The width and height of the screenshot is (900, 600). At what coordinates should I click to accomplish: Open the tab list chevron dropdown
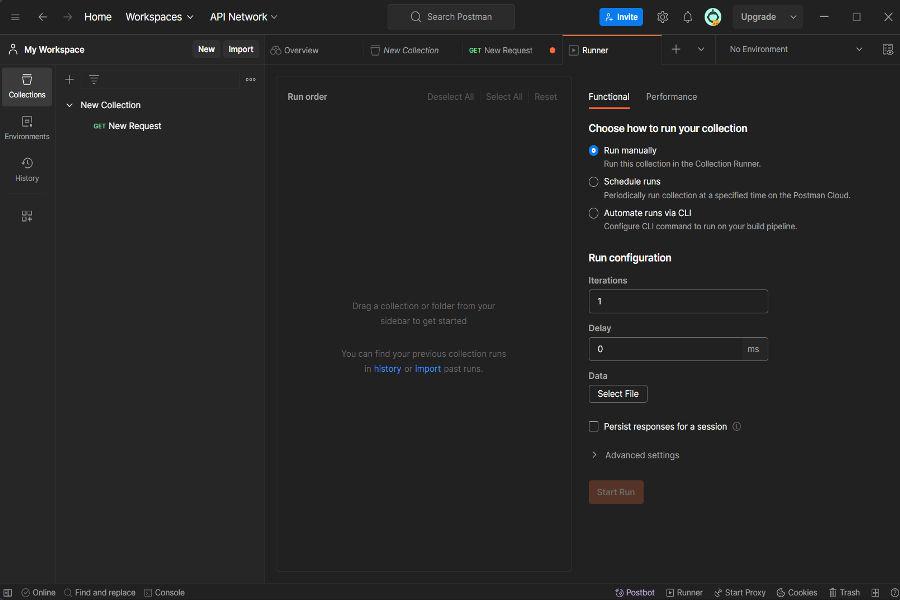click(x=701, y=50)
